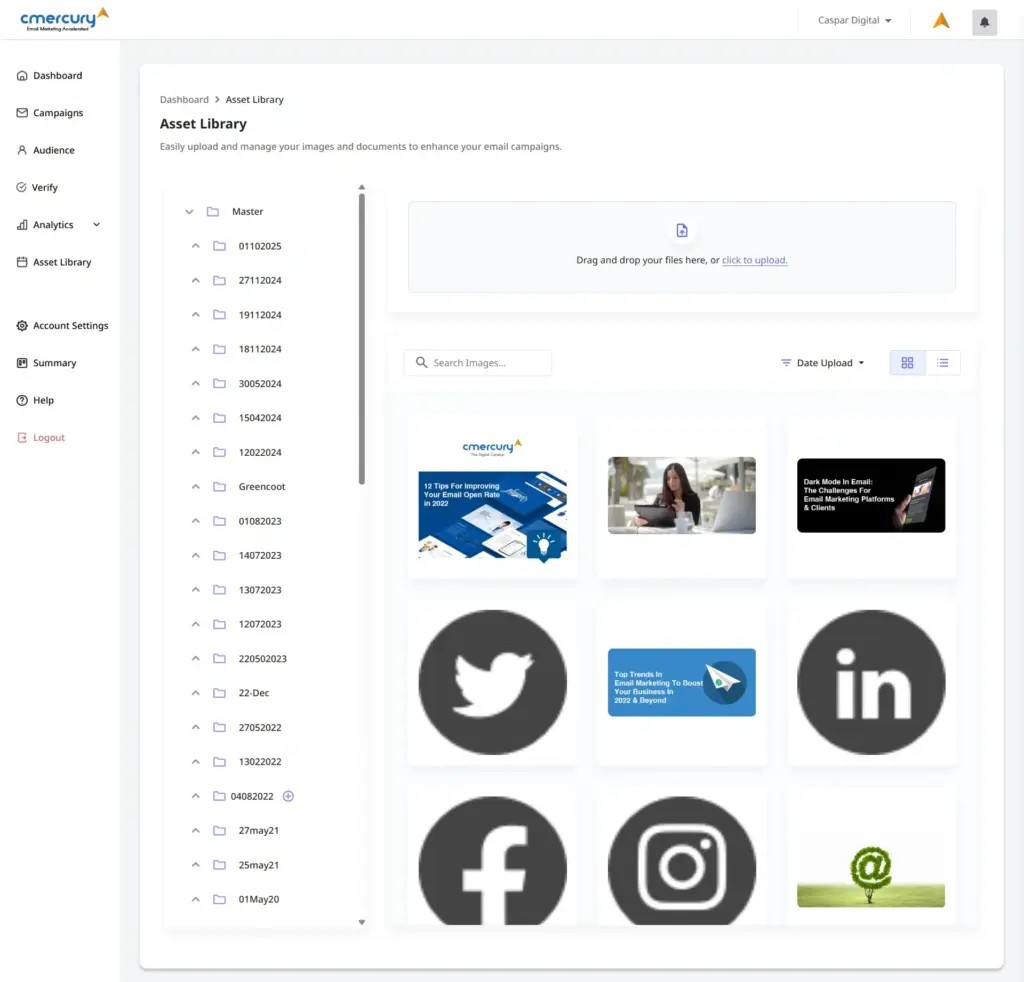Switch to list view
Screen dimensions: 1024x982
pyautogui.click(x=943, y=363)
